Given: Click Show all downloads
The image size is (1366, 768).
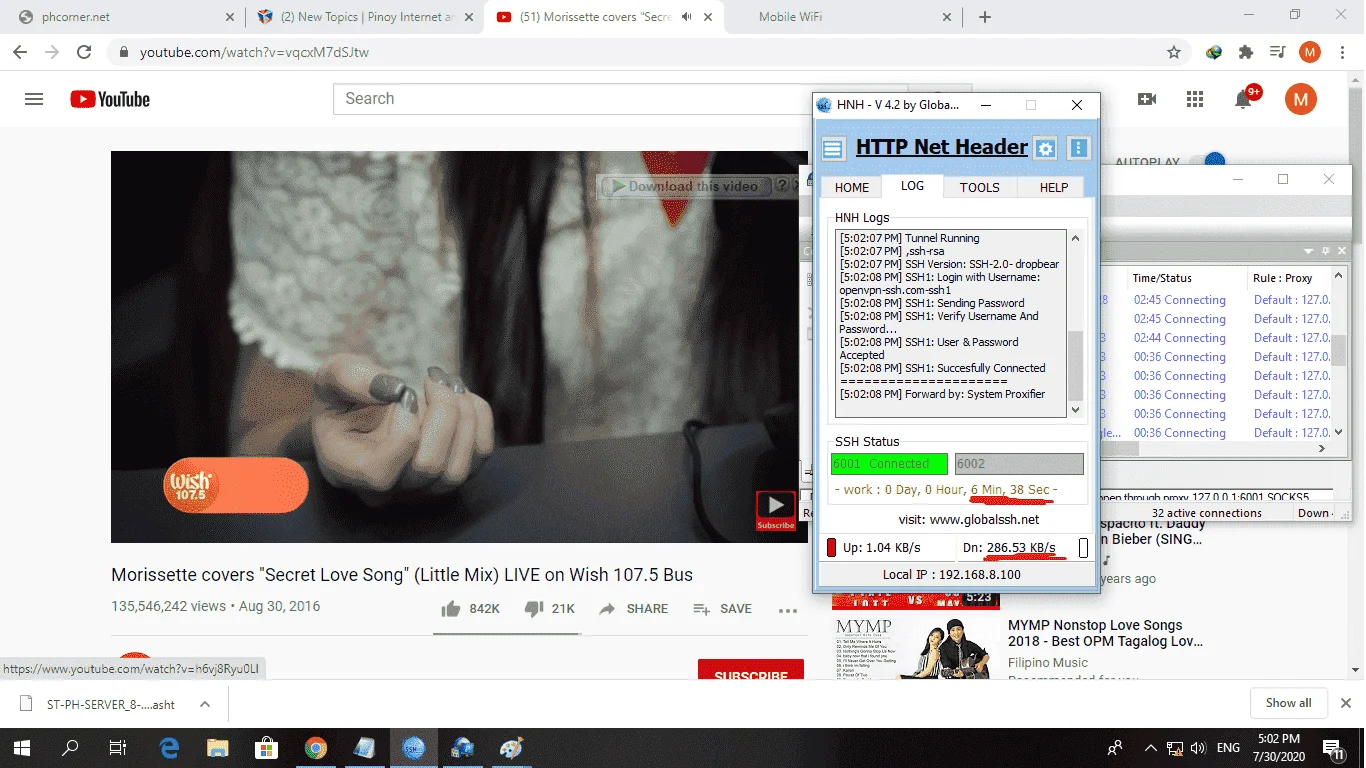Looking at the screenshot, I should click(1288, 703).
